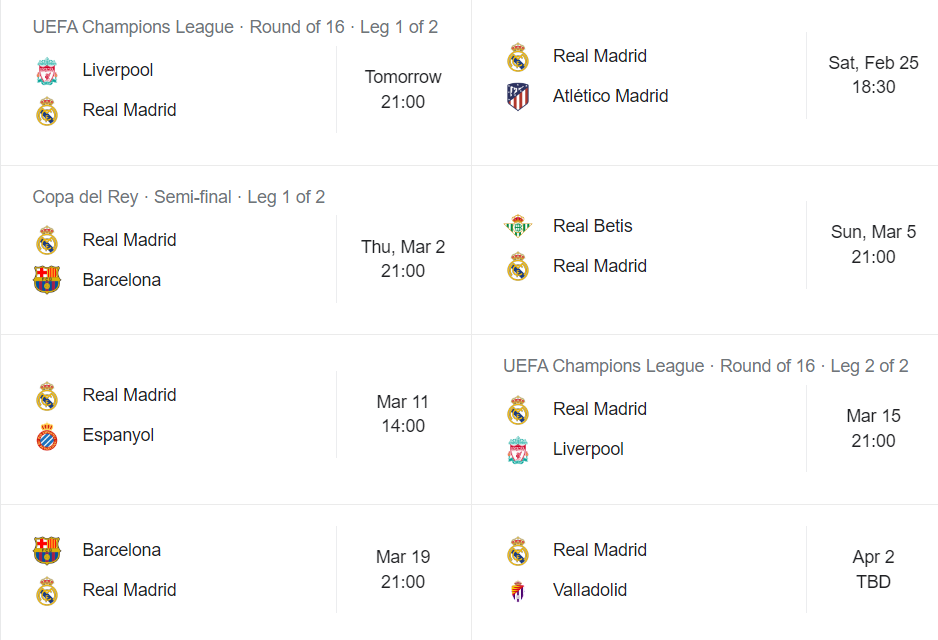Select the Real Betis team name
The height and width of the screenshot is (640, 938).
(592, 225)
